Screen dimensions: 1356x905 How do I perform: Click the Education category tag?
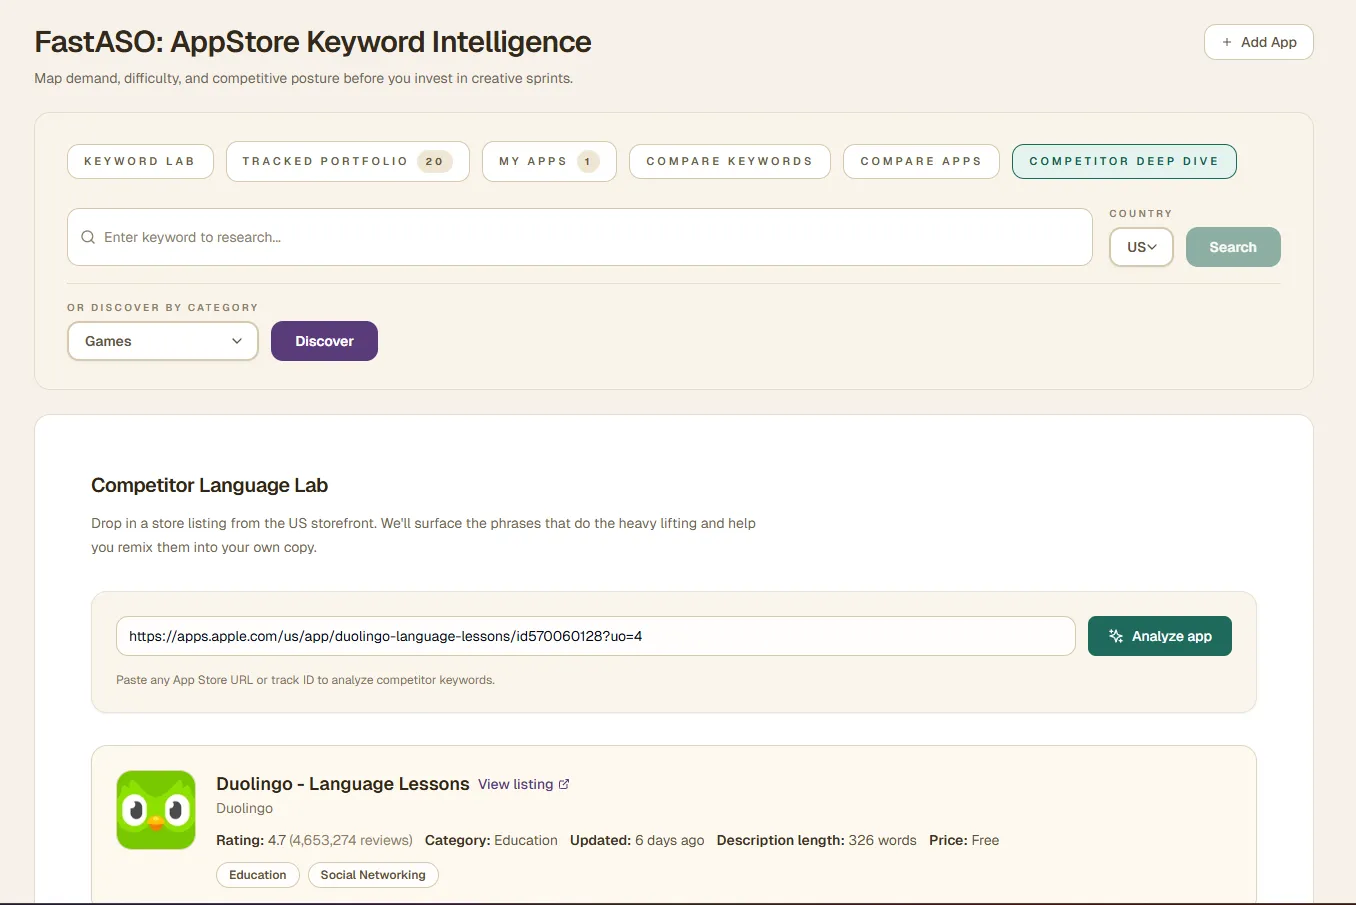(x=257, y=875)
